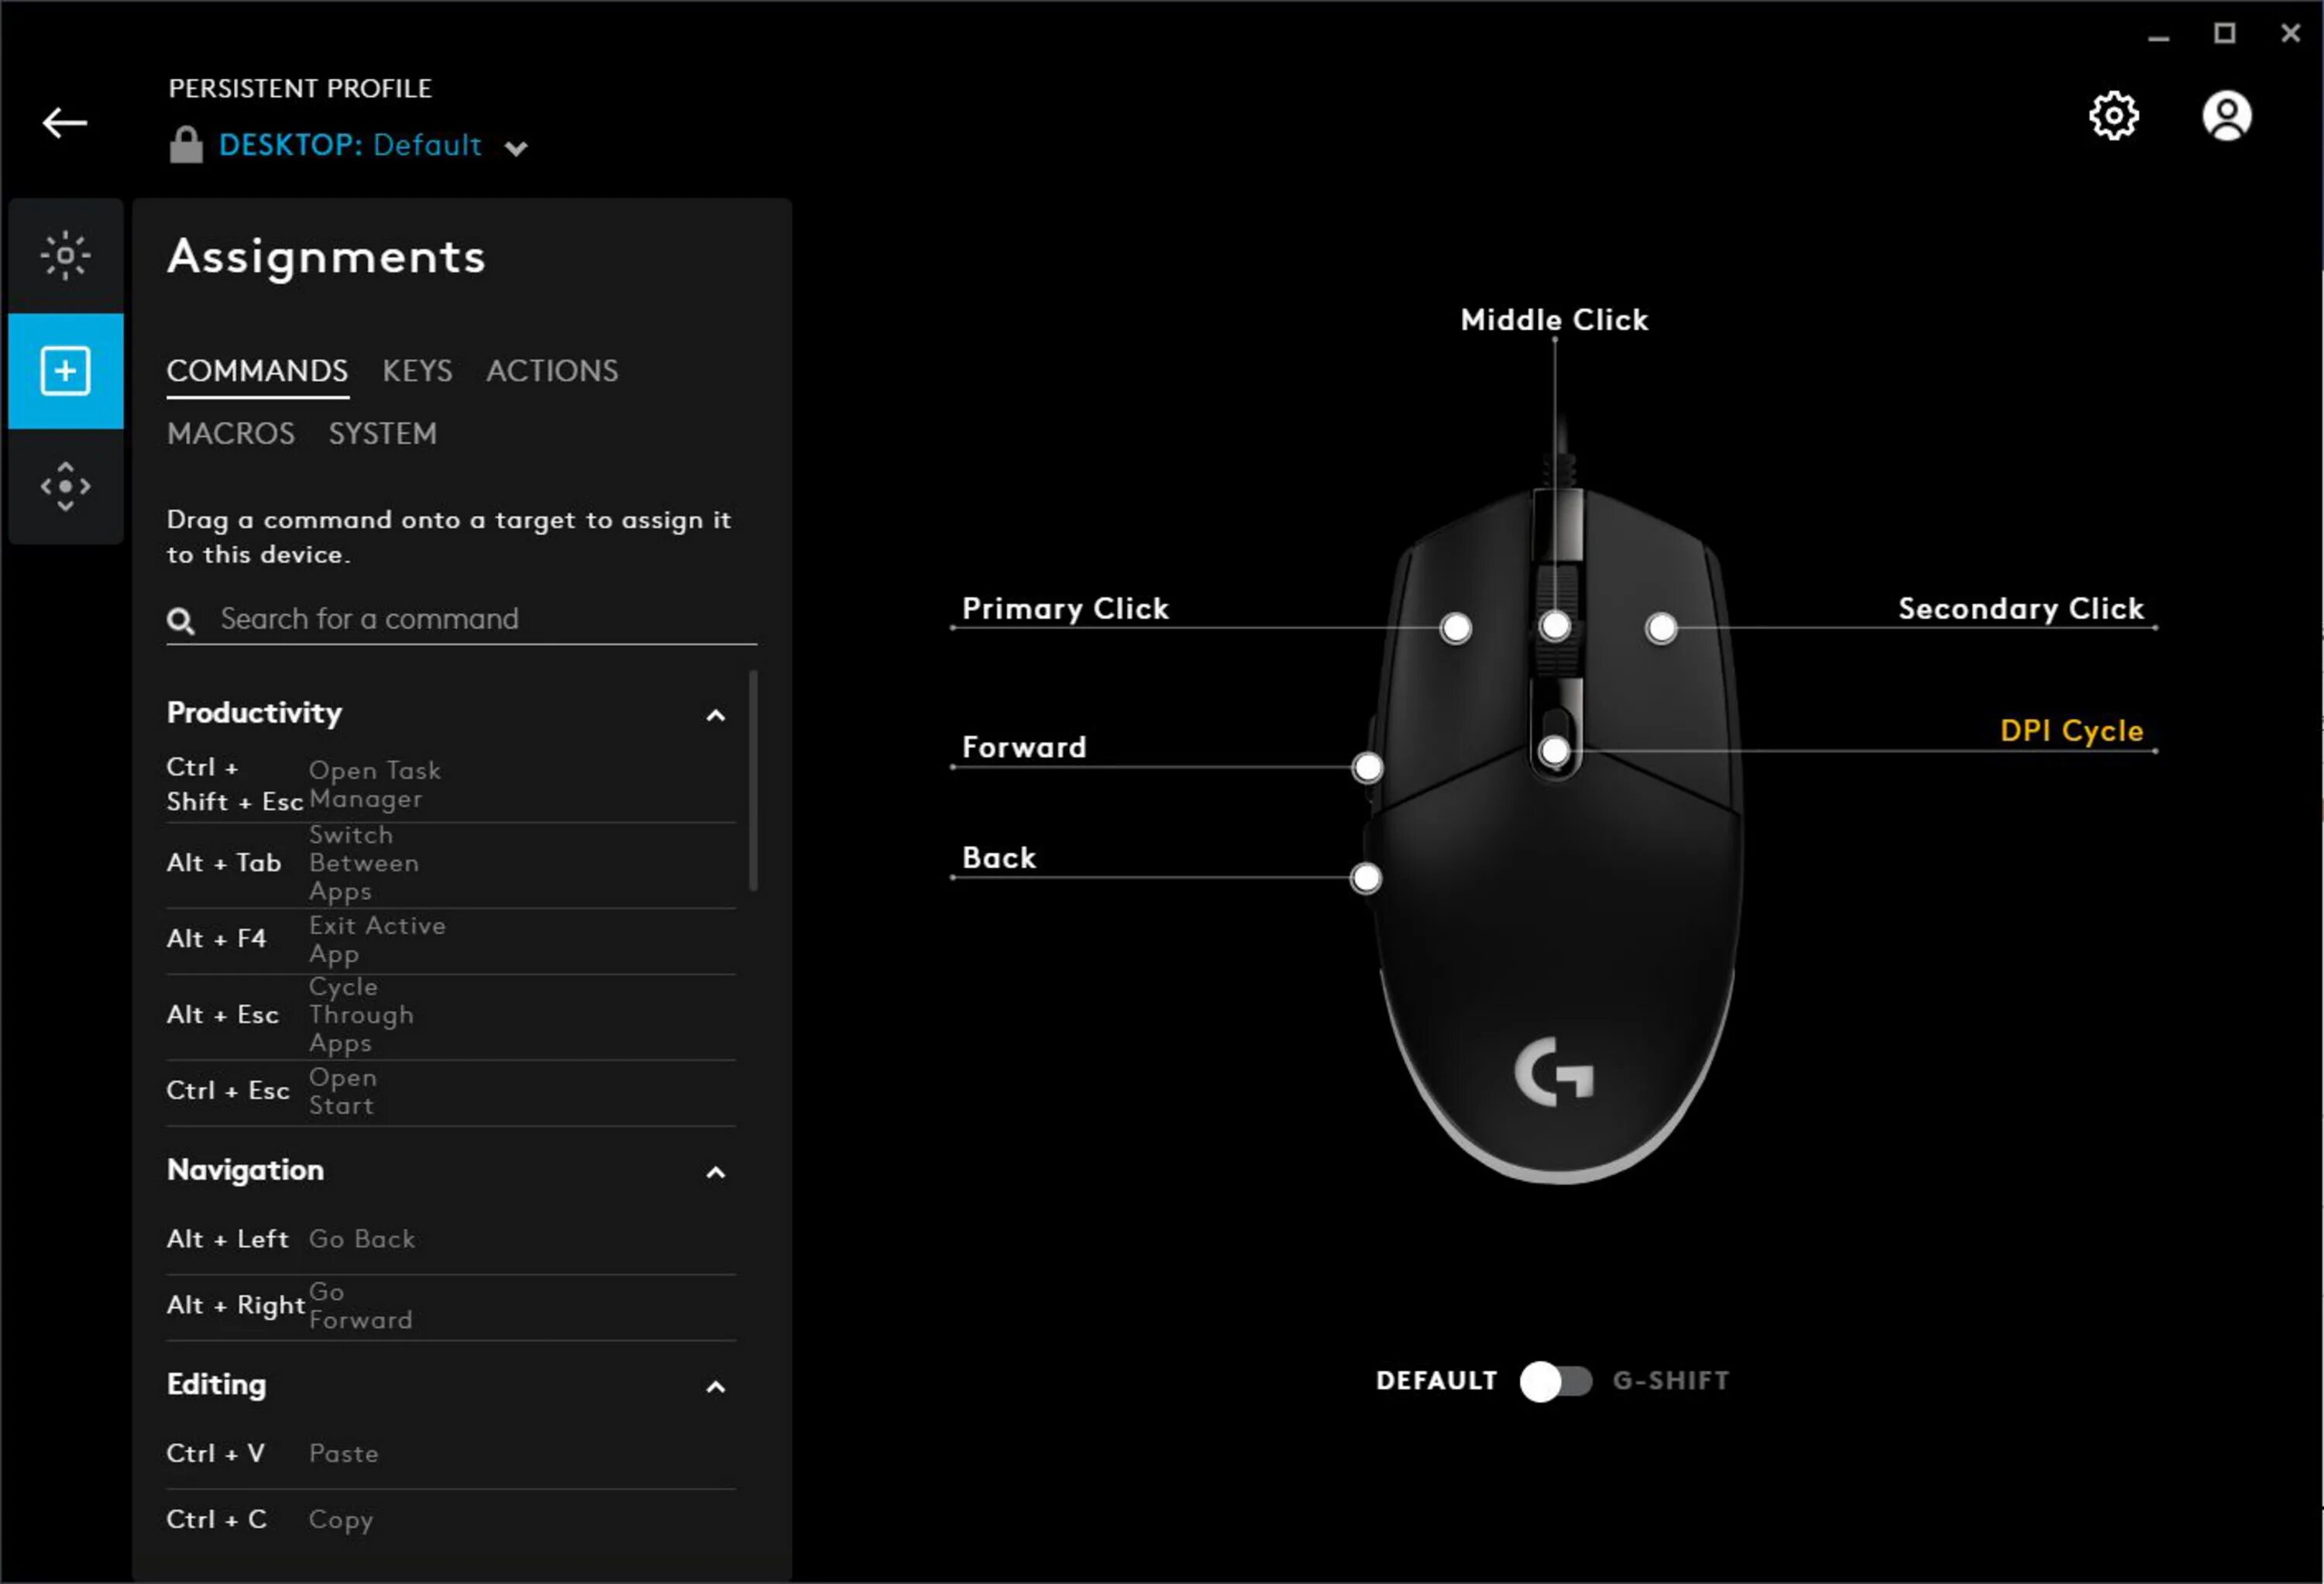Click the search magnifier icon
This screenshot has height=1584, width=2324.
[x=181, y=621]
